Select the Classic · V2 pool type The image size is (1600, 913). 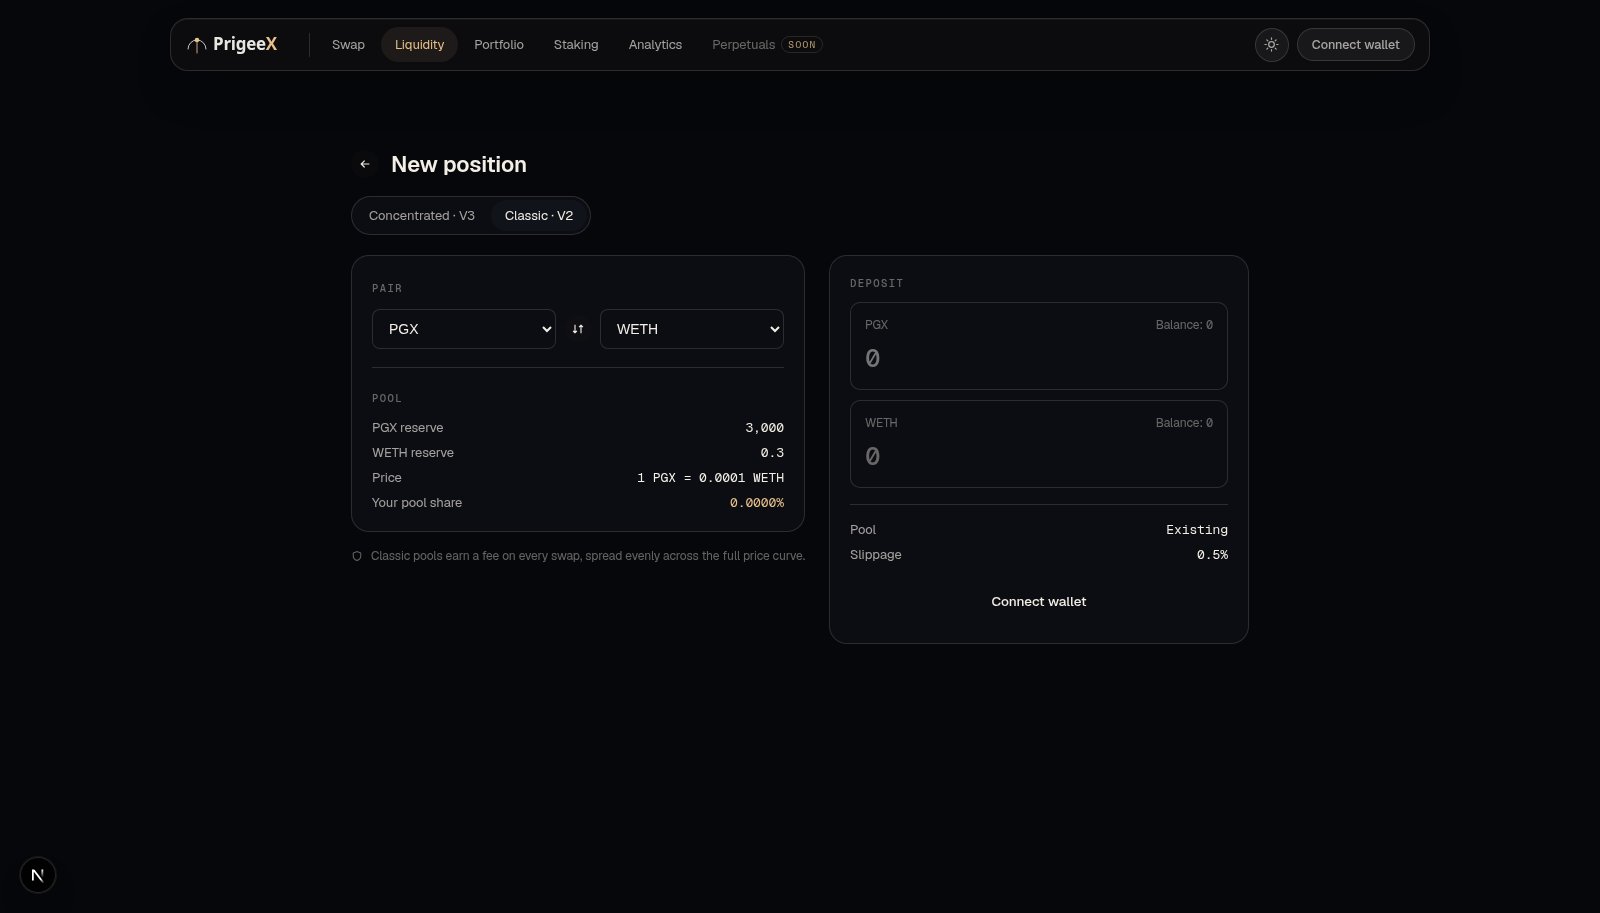coord(539,216)
